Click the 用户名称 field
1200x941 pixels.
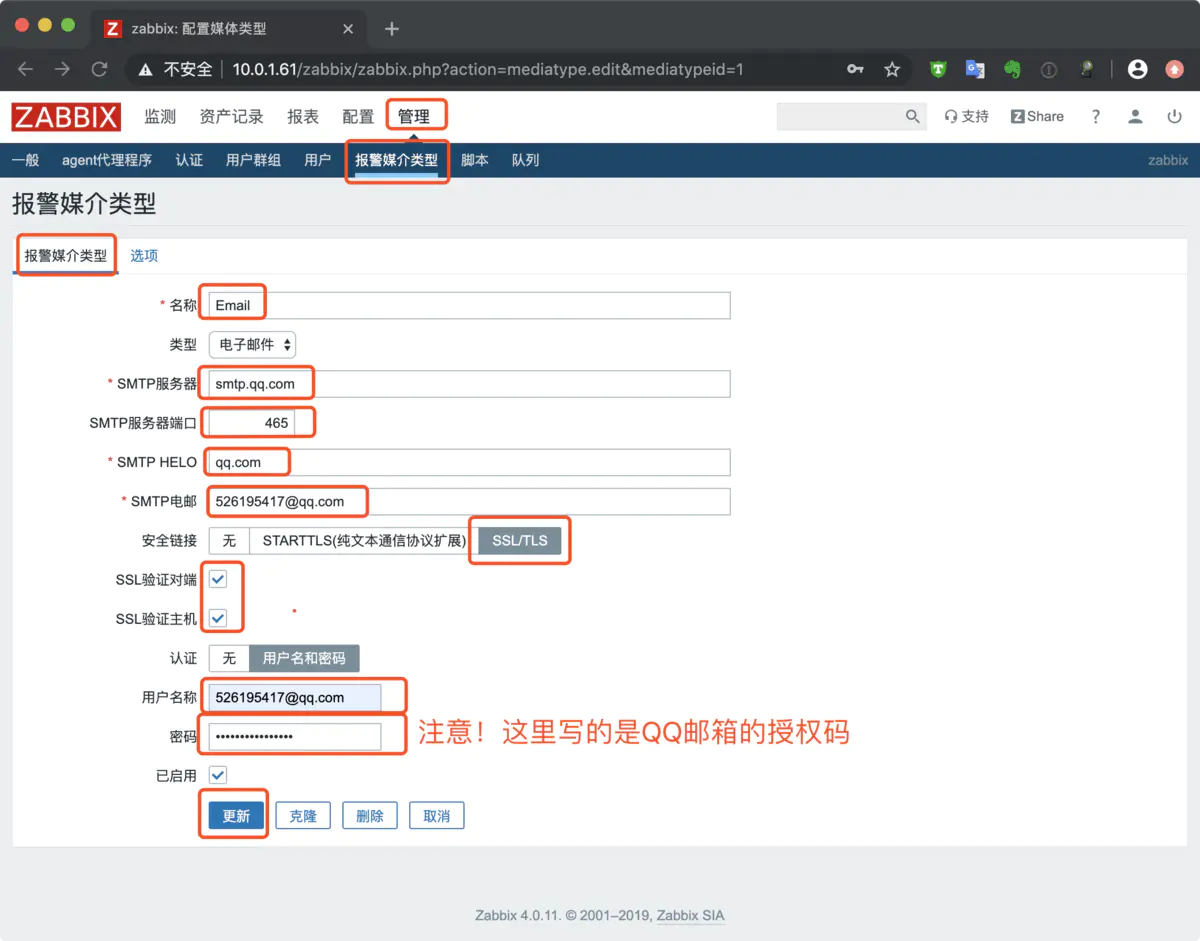click(x=295, y=697)
